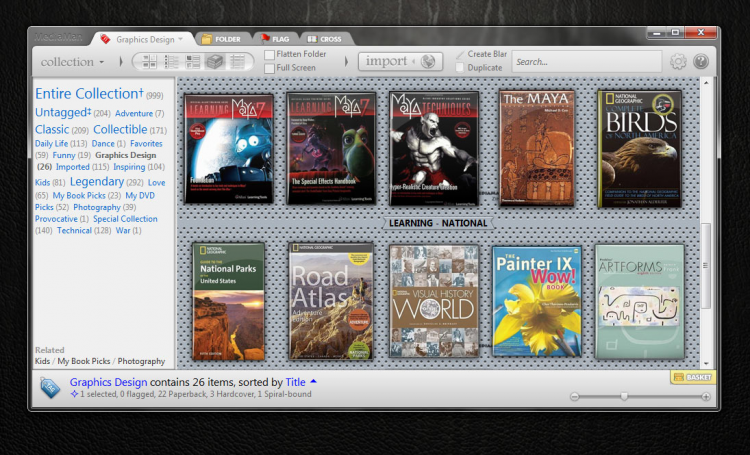This screenshot has width=750, height=455.
Task: Open the Special Collection tag
Action: pos(125,219)
